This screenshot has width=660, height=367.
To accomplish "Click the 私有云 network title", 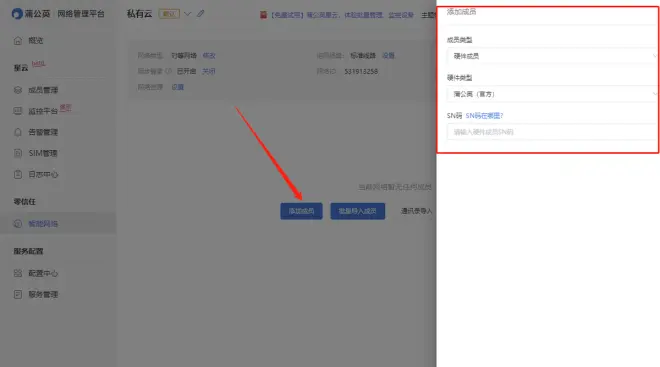I will 139,14.
